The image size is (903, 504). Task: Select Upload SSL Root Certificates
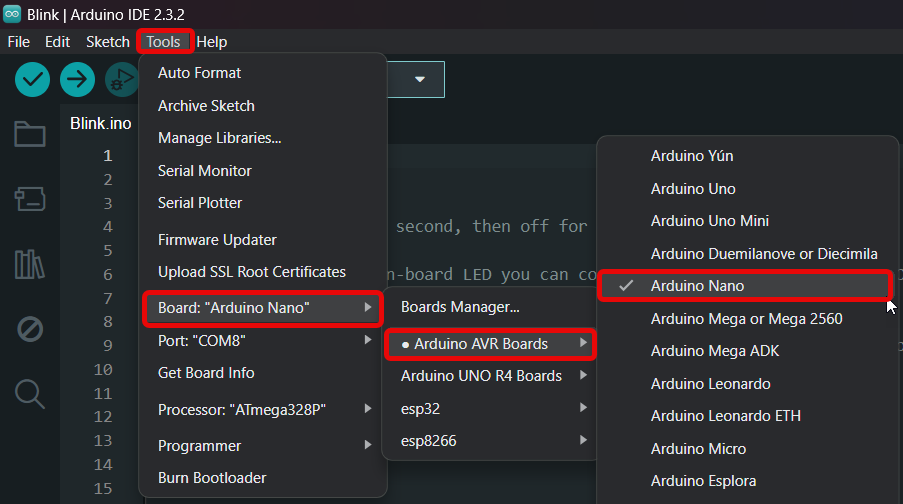tap(263, 272)
